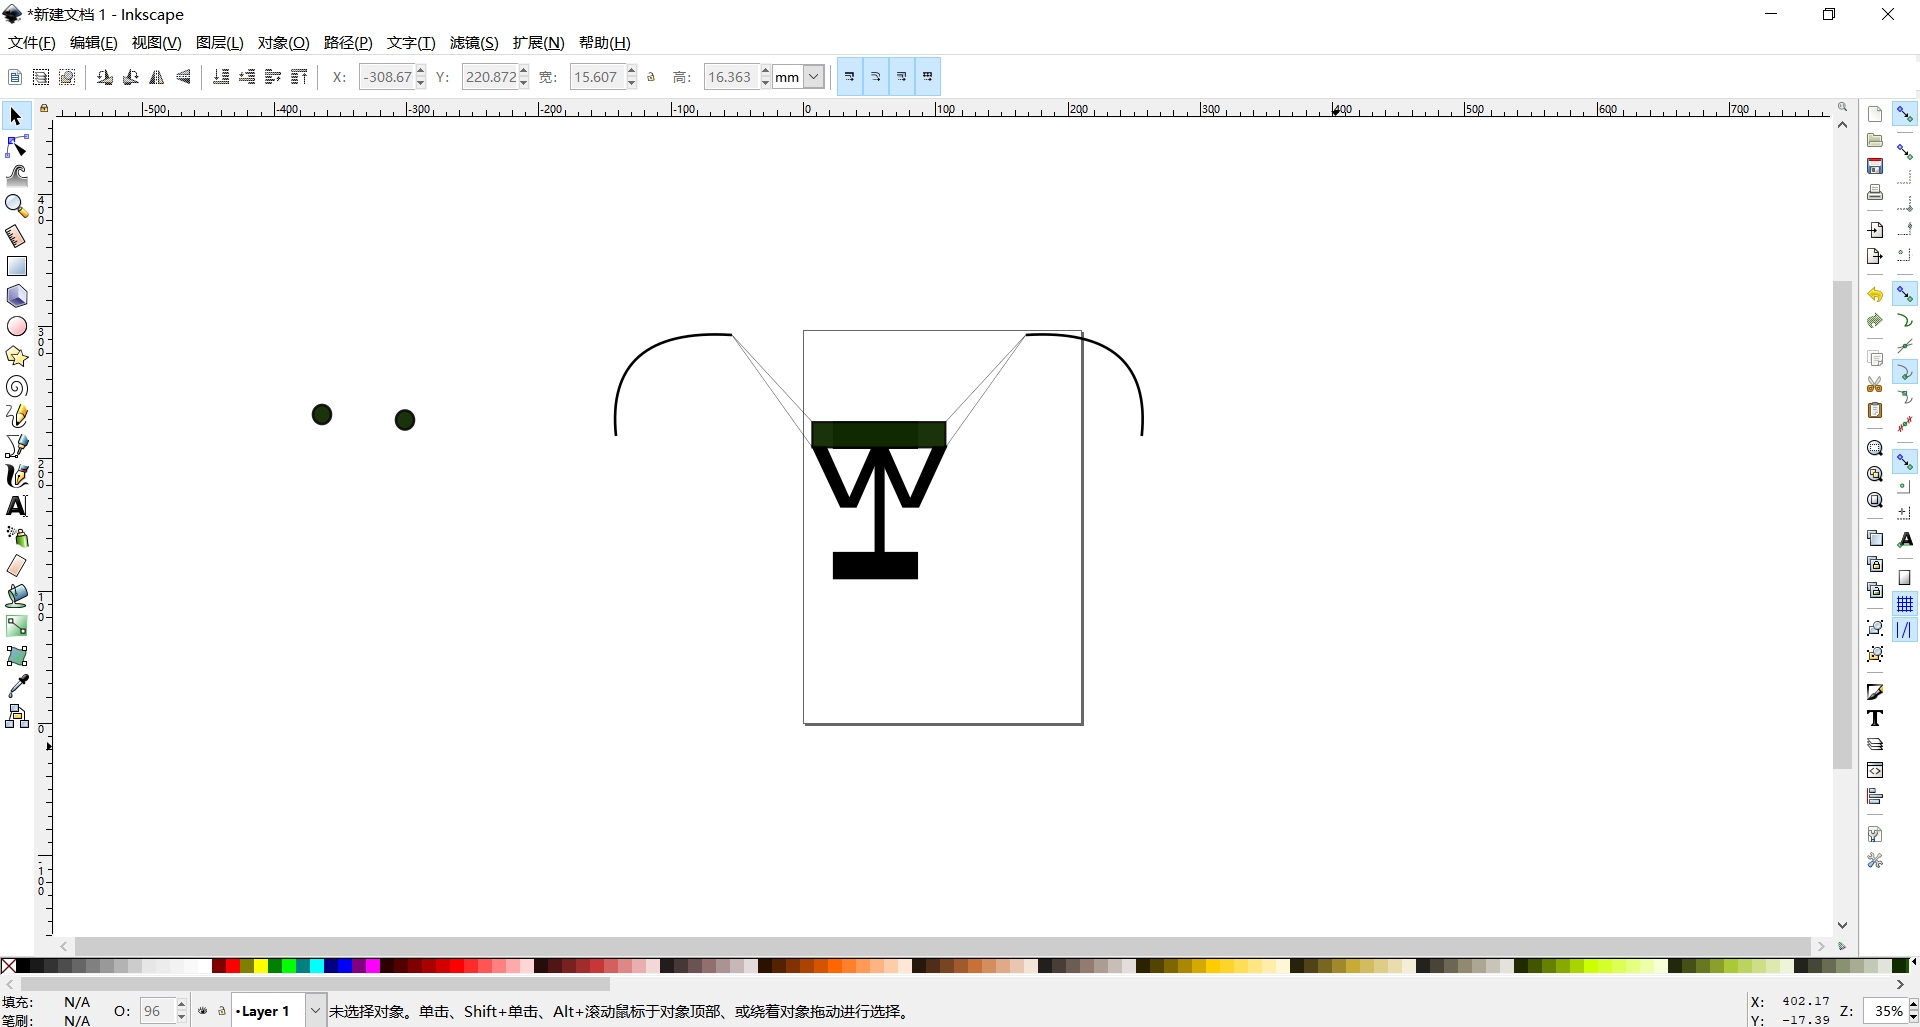Select the Node editing tool
Viewport: 1920px width, 1027px height.
[16, 147]
